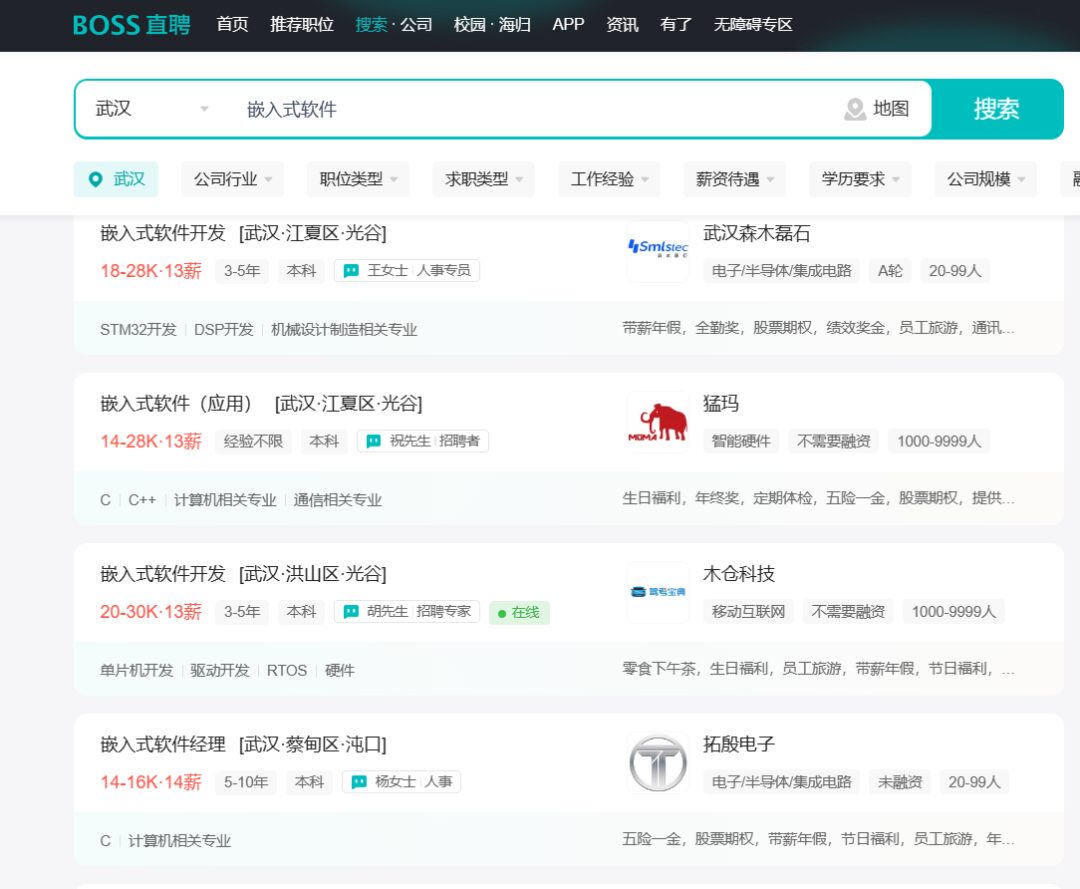Expand the 薪资待遇 filter dropdown
Viewport: 1080px width, 889px height.
735,179
